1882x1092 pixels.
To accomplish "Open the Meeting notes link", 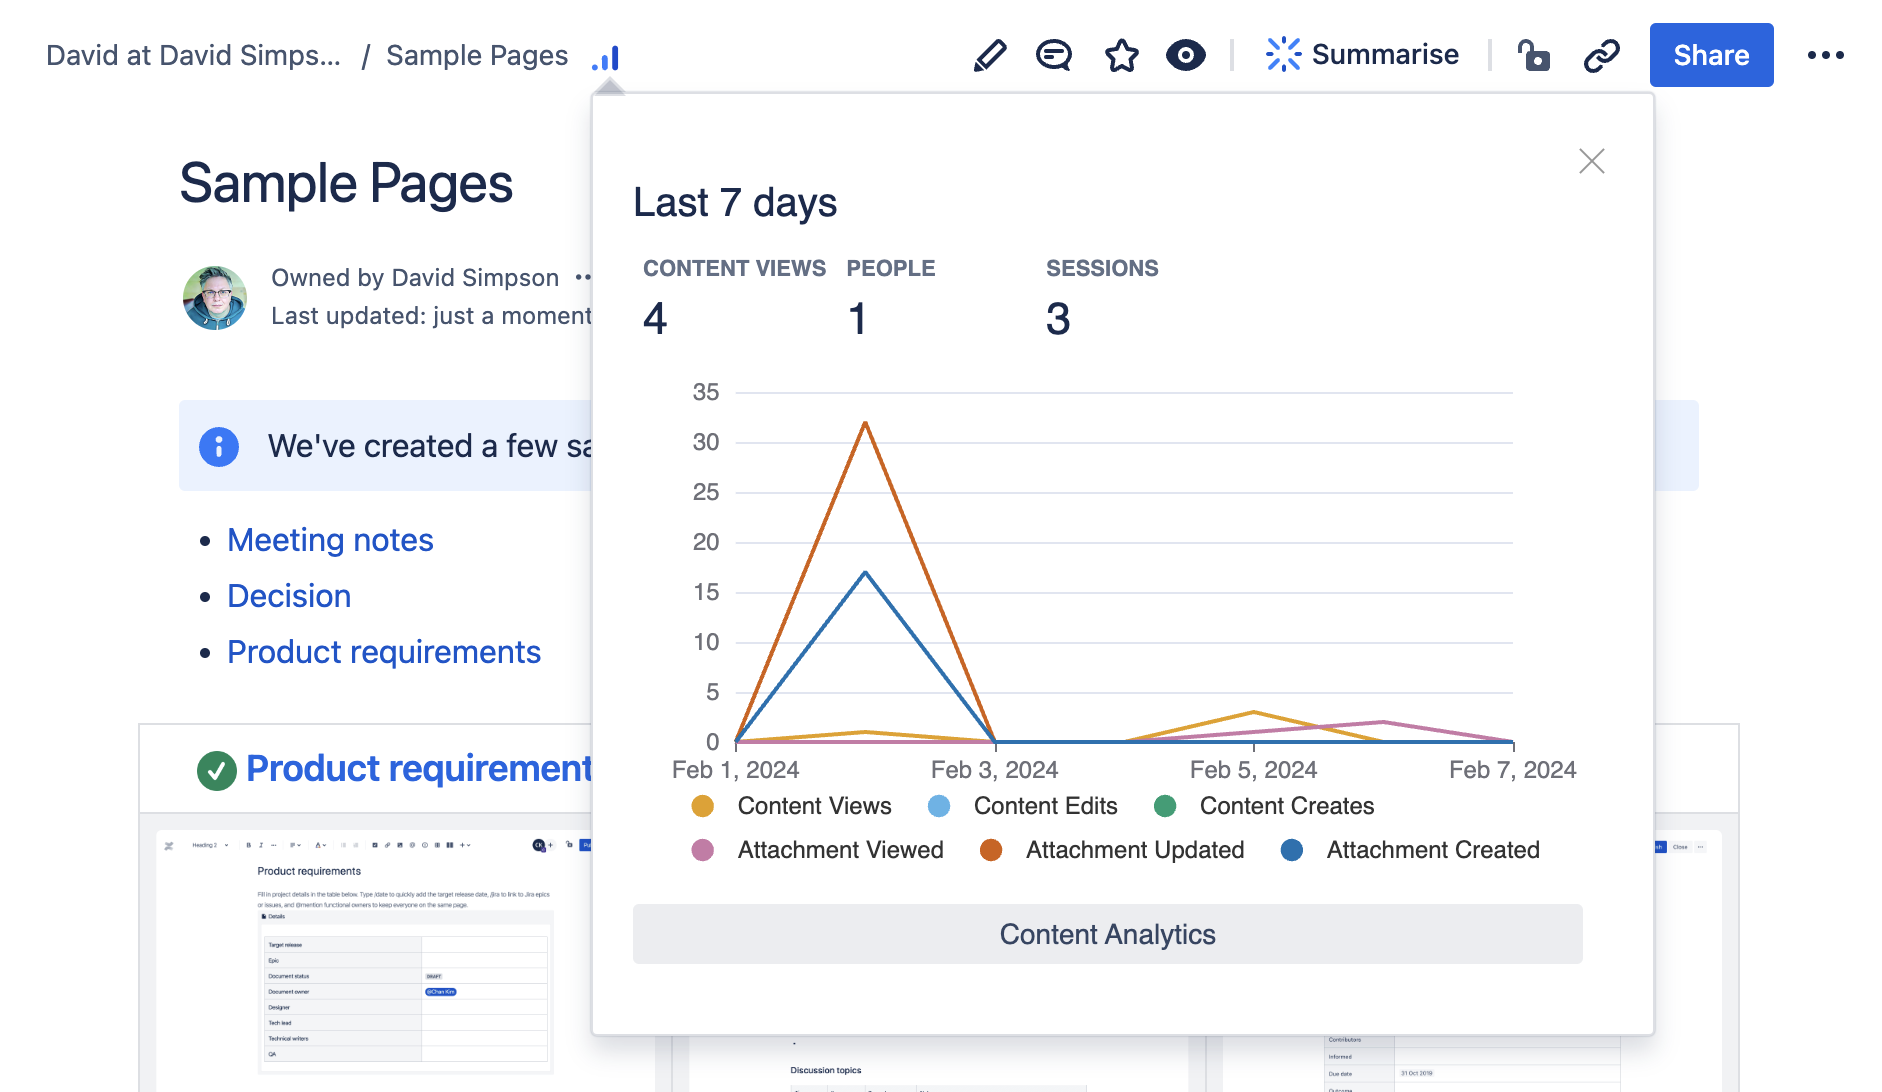I will [330, 540].
